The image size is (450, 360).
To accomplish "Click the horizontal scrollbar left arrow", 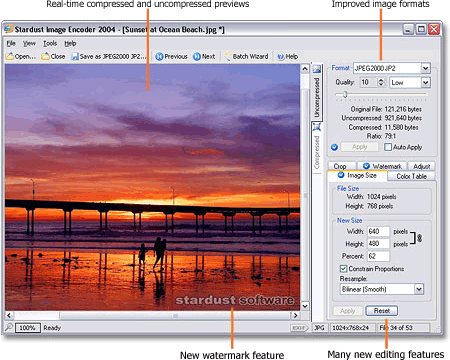I will [x=9, y=315].
